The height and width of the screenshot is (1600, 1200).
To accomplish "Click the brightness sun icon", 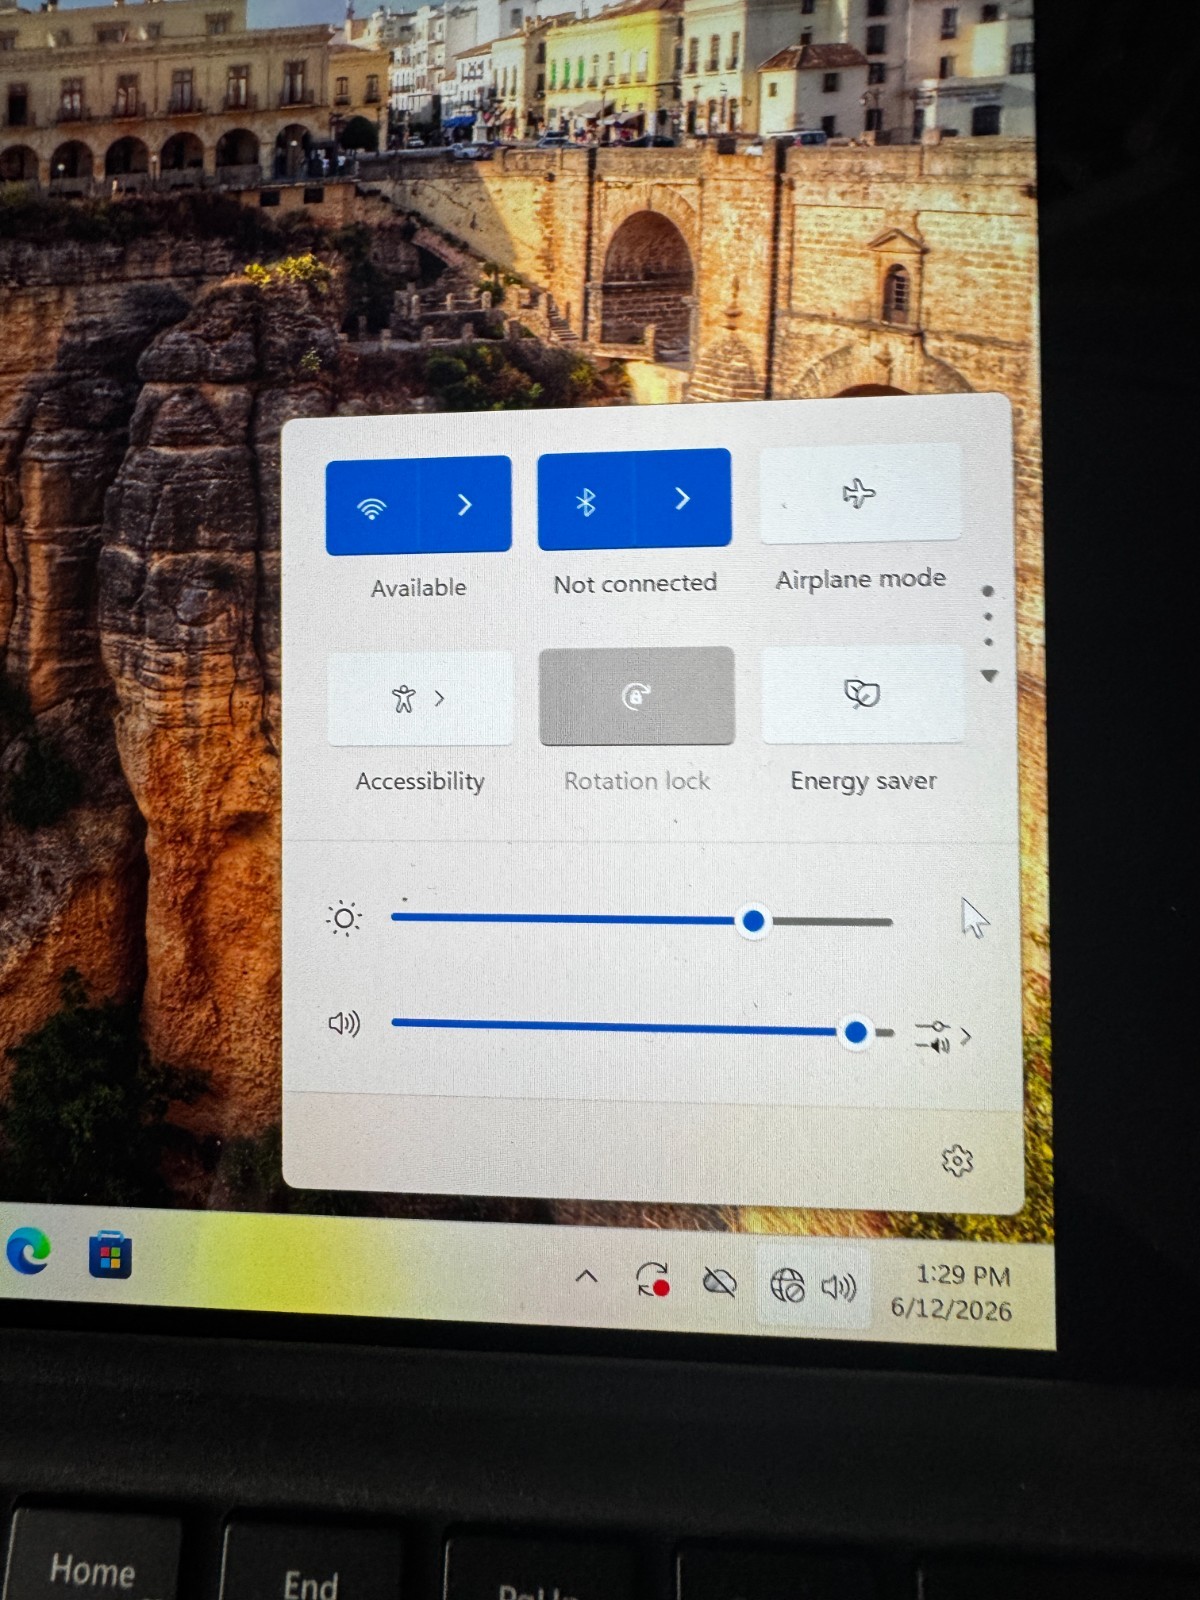I will pyautogui.click(x=344, y=918).
